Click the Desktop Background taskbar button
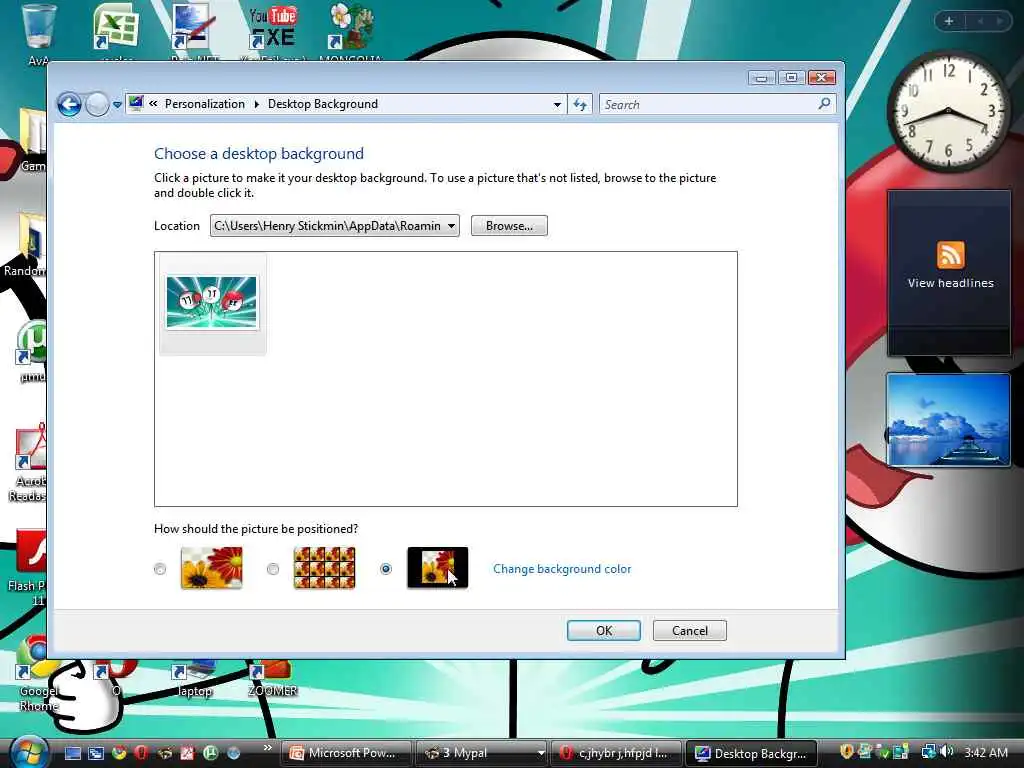 pyautogui.click(x=751, y=753)
